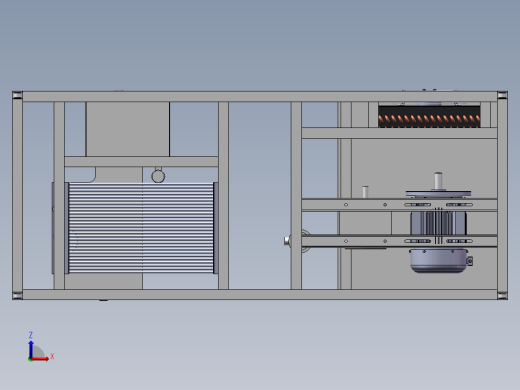
Task: Select the ribbed motor body between rails
Action: (438, 223)
